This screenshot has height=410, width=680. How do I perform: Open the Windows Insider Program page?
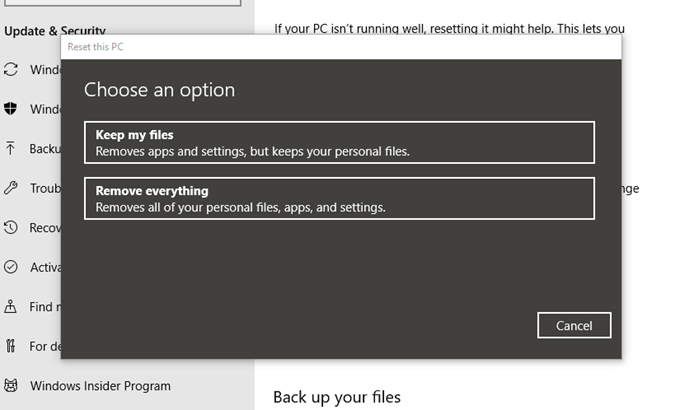click(100, 386)
